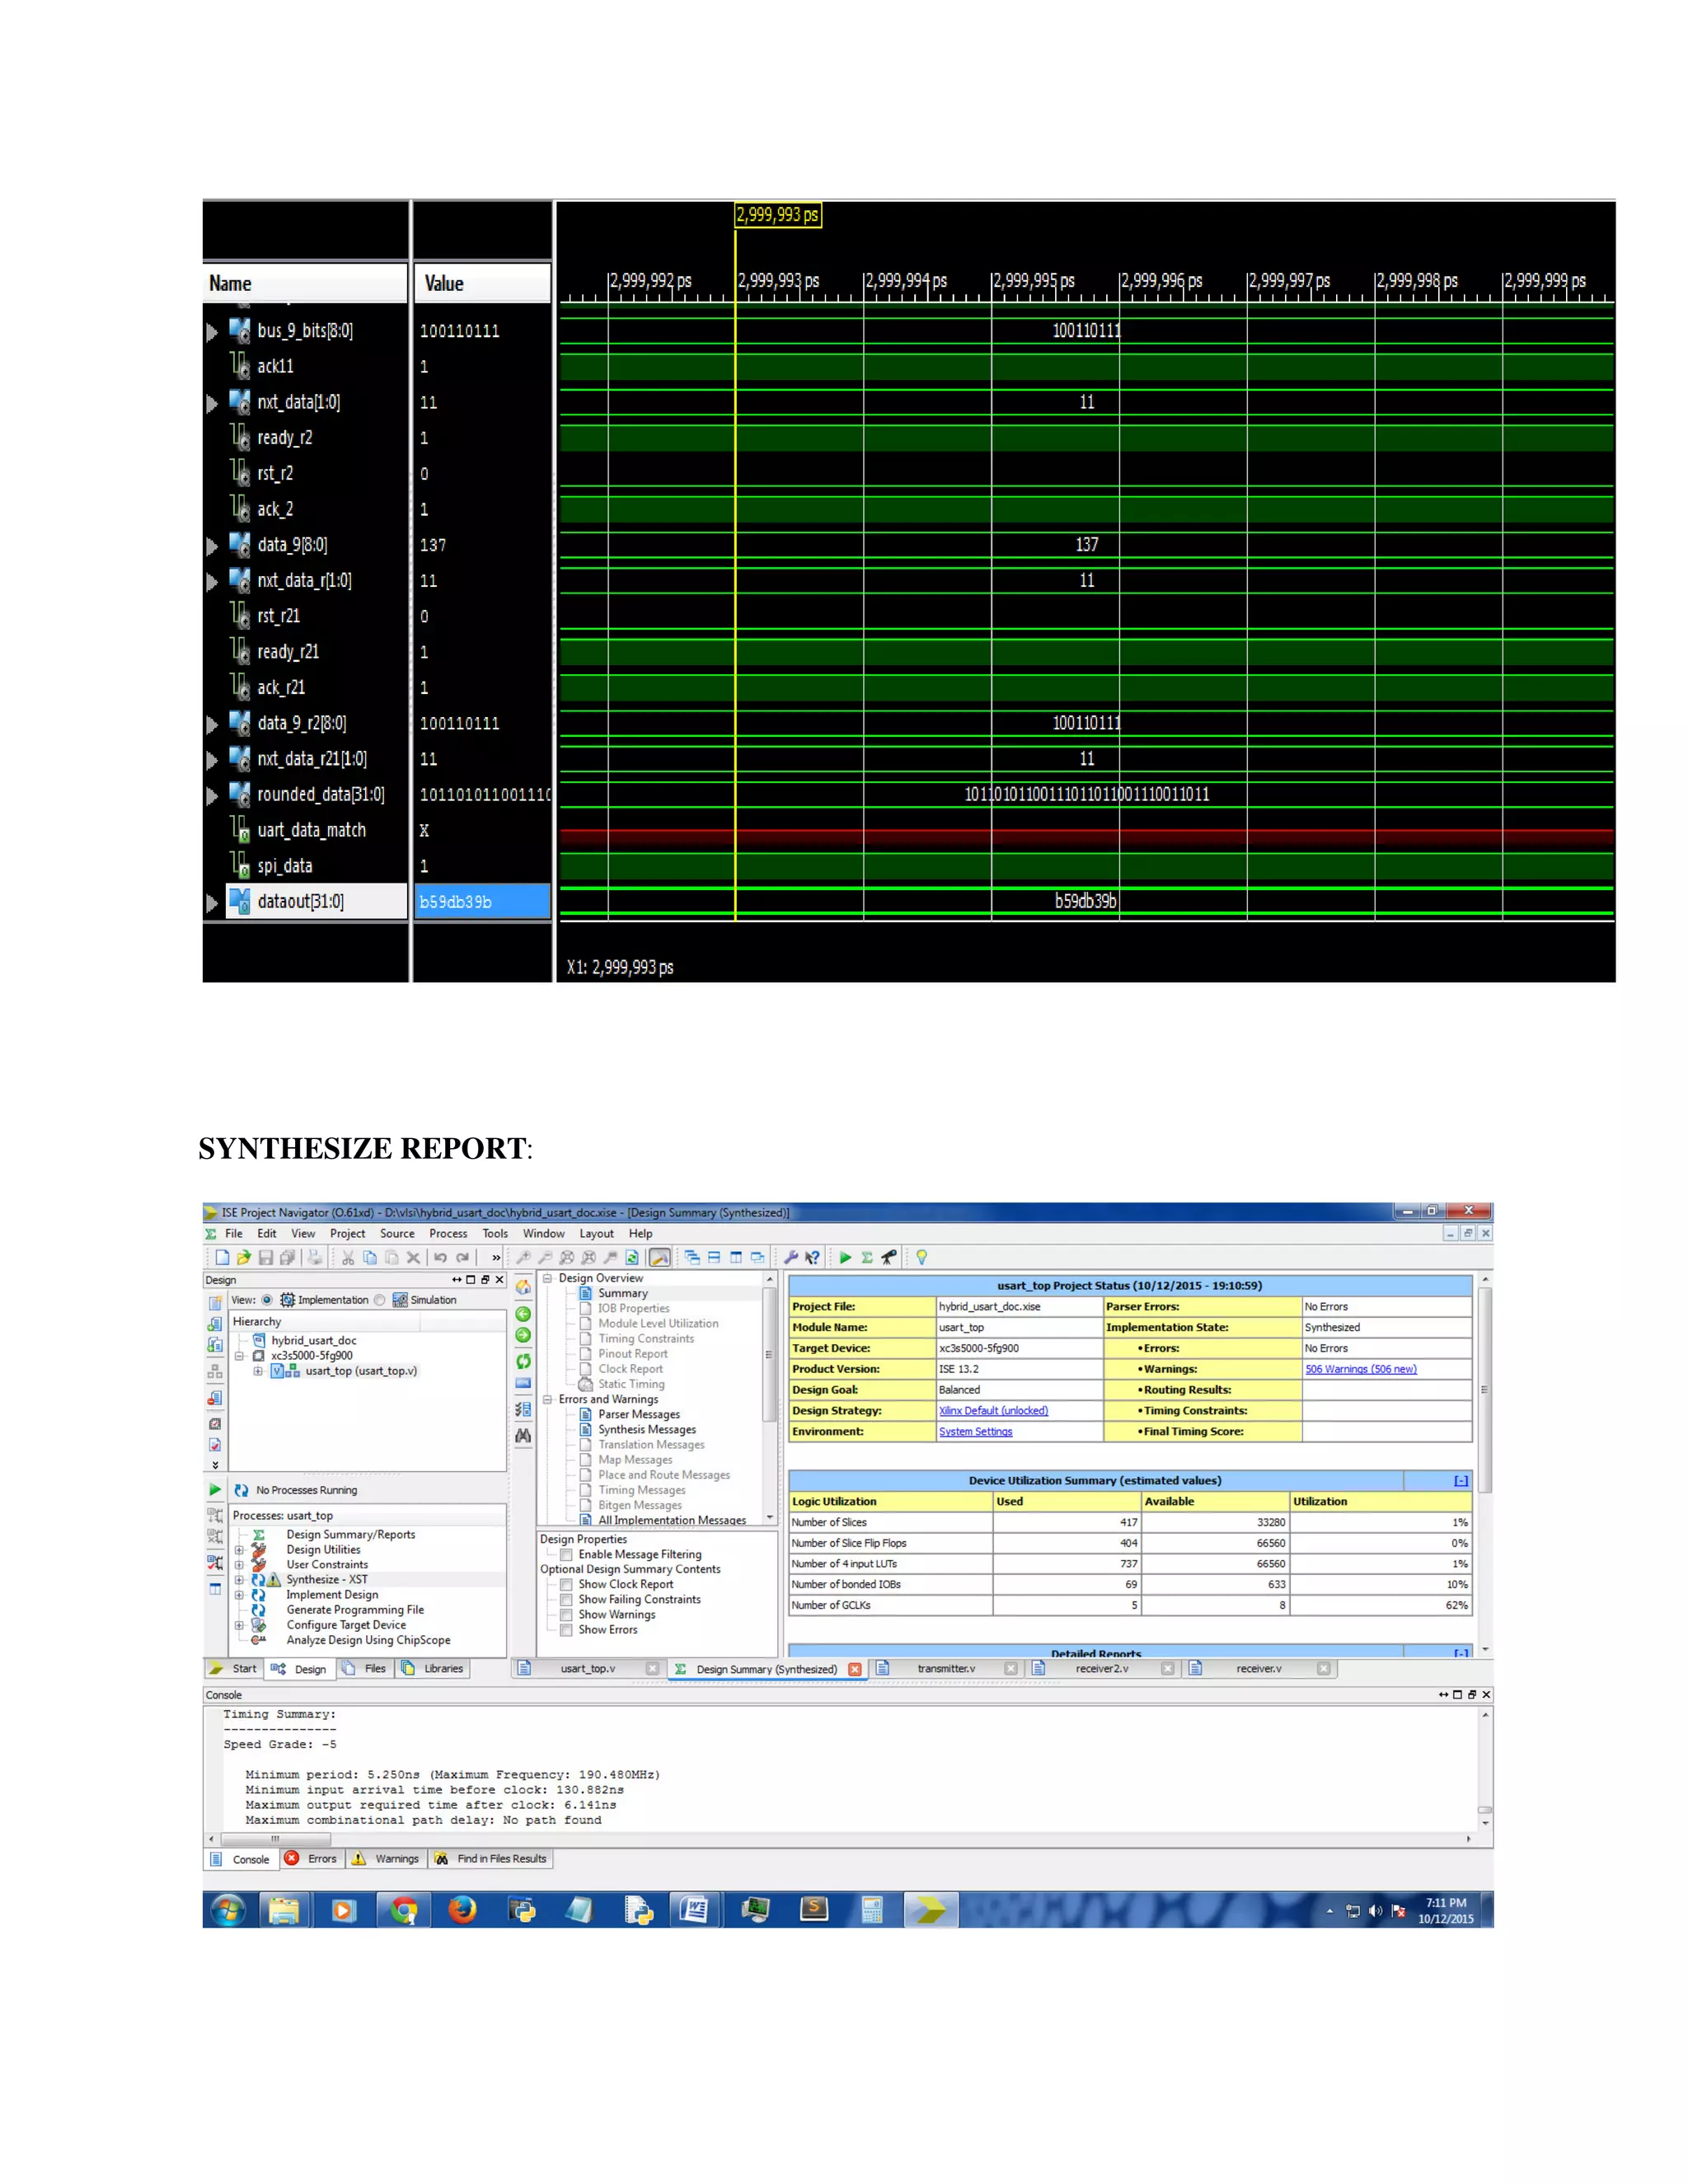Click the Cascade windows toolbar icon

pyautogui.click(x=692, y=1257)
